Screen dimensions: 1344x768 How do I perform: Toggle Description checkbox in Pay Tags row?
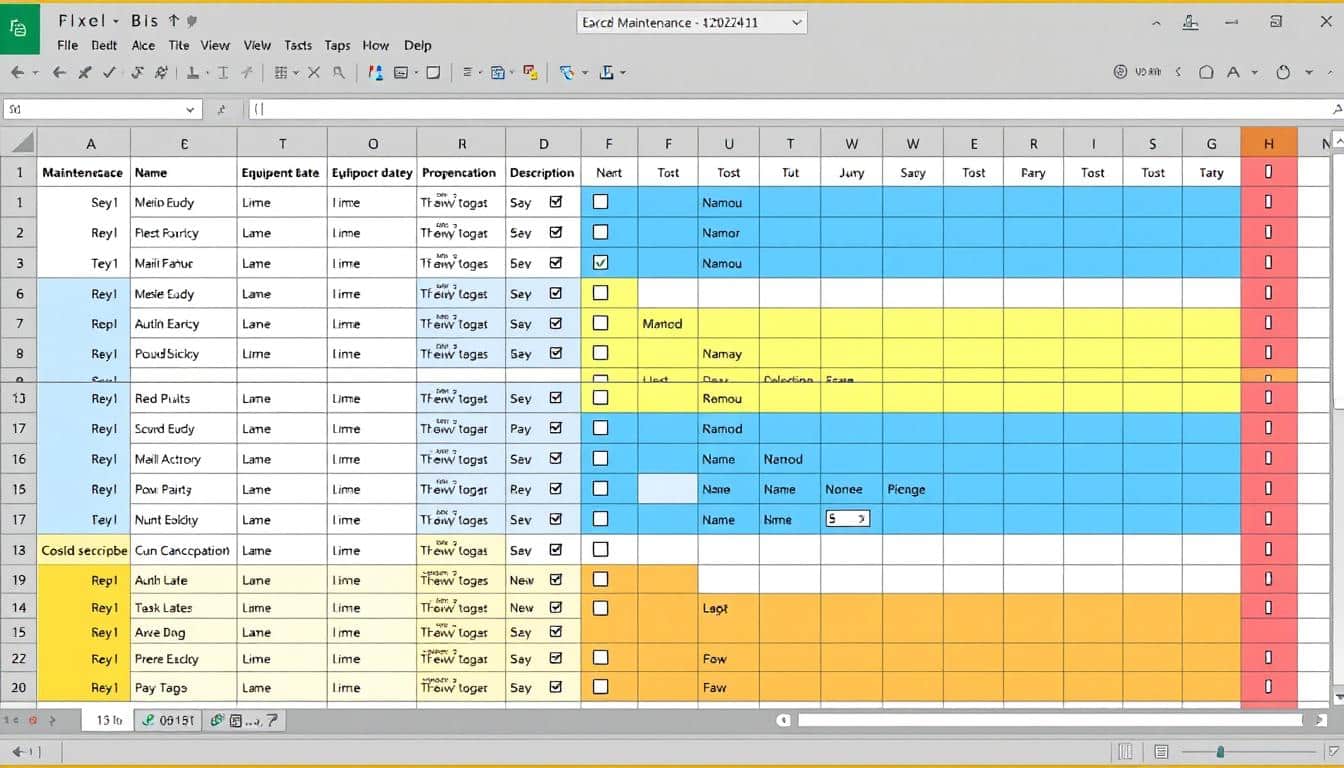(x=556, y=687)
